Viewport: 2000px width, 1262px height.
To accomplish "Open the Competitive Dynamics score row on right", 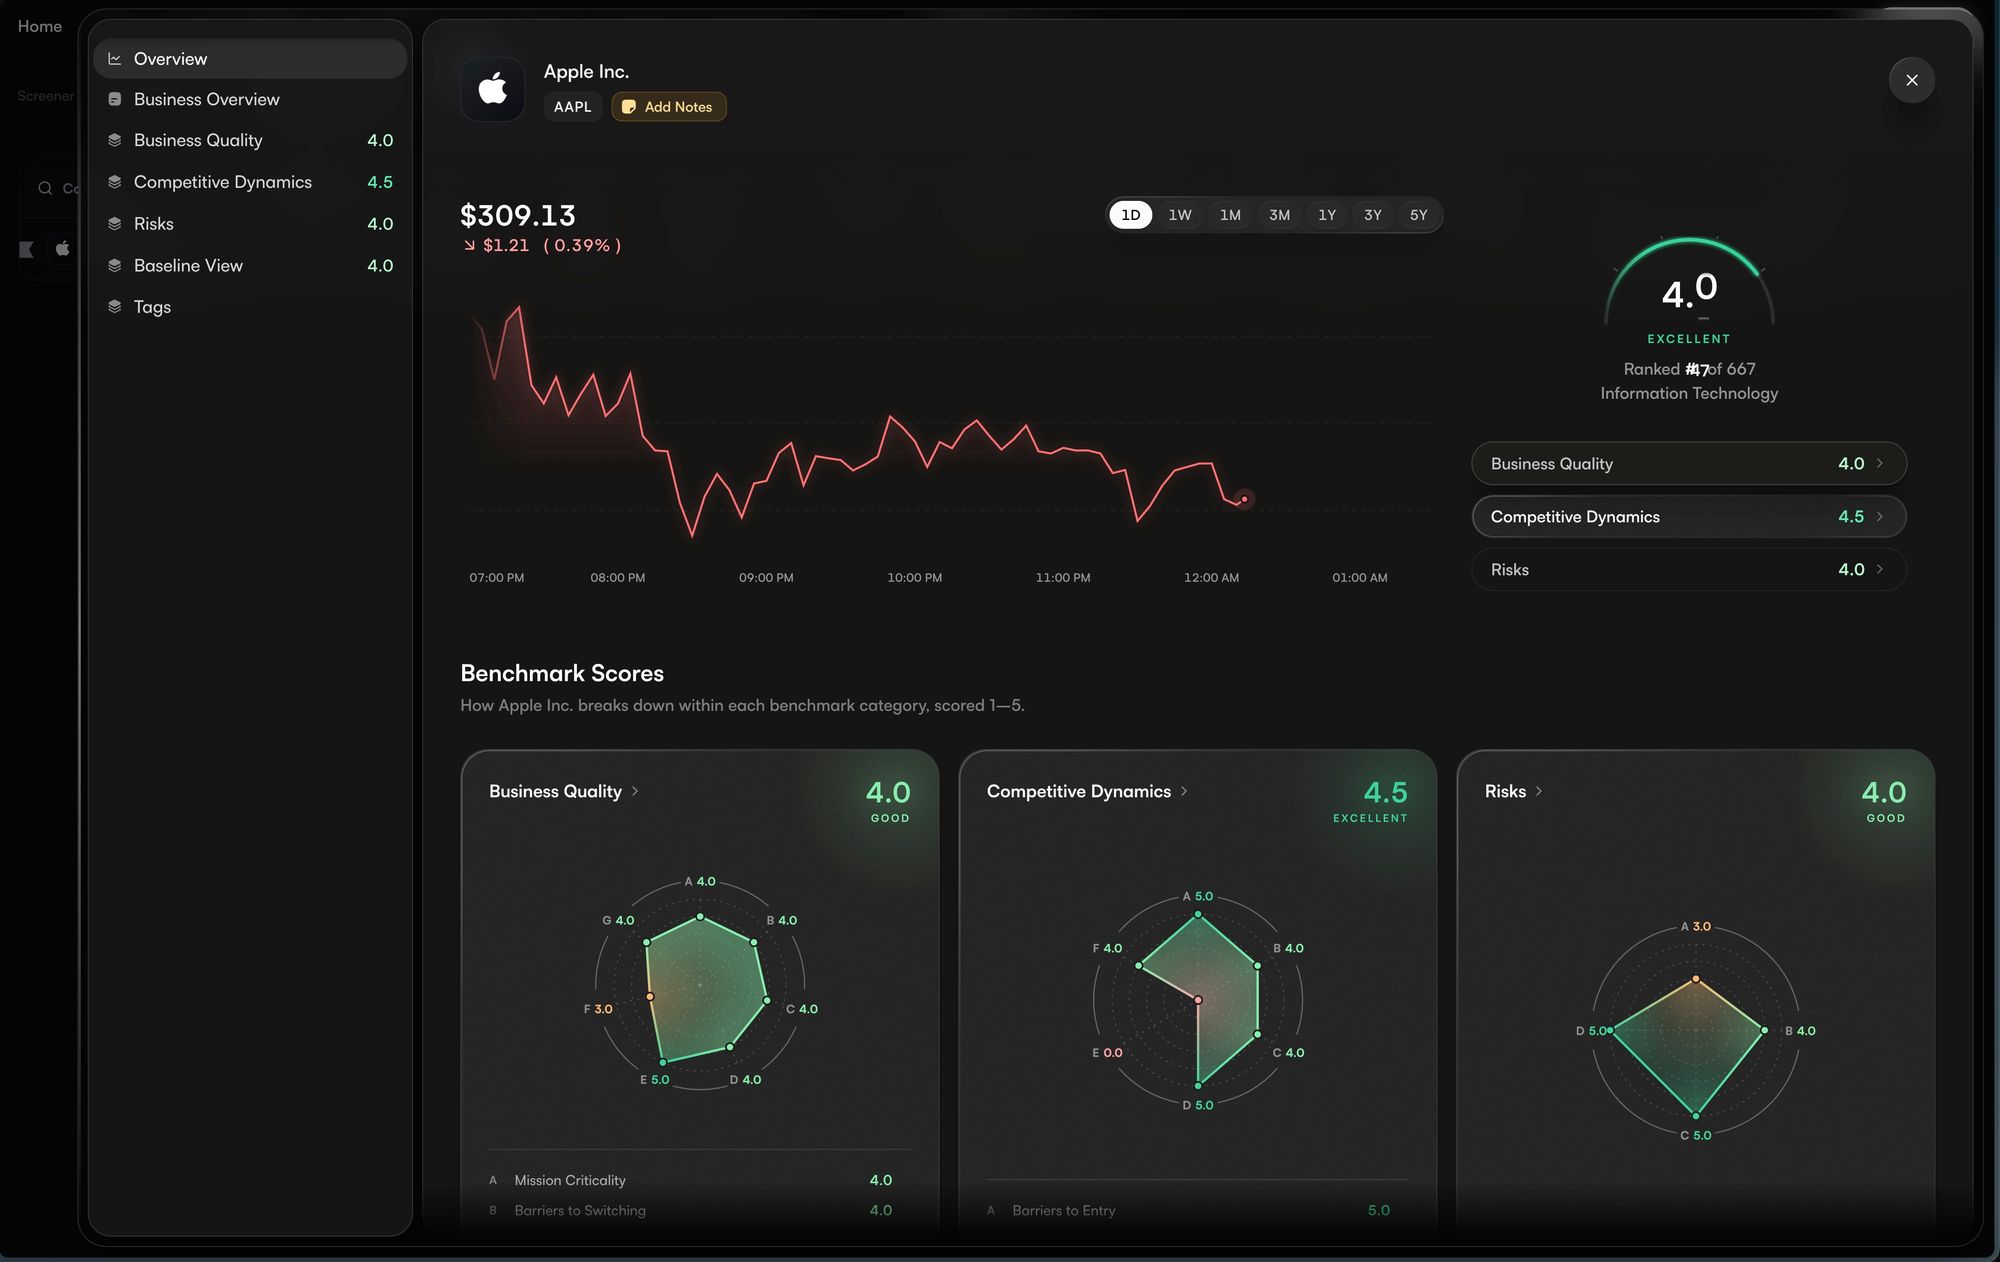I will [x=1689, y=517].
